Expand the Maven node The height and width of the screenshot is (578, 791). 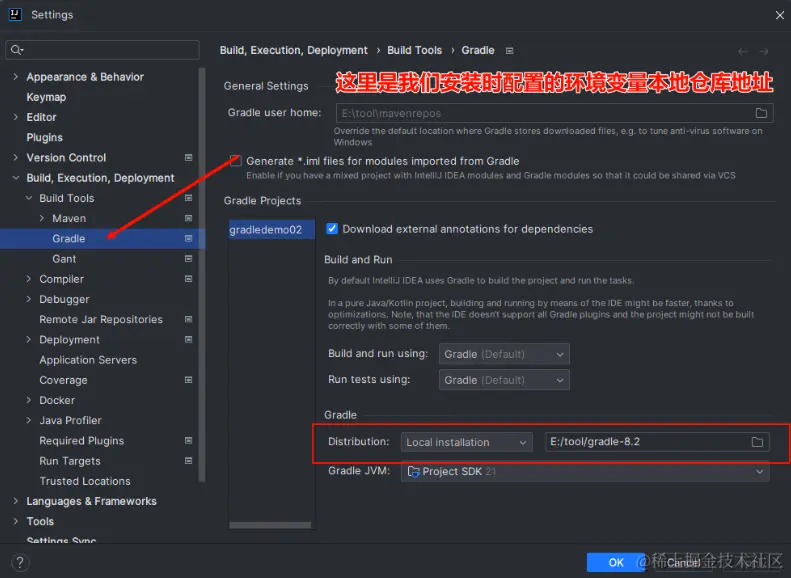coord(42,218)
